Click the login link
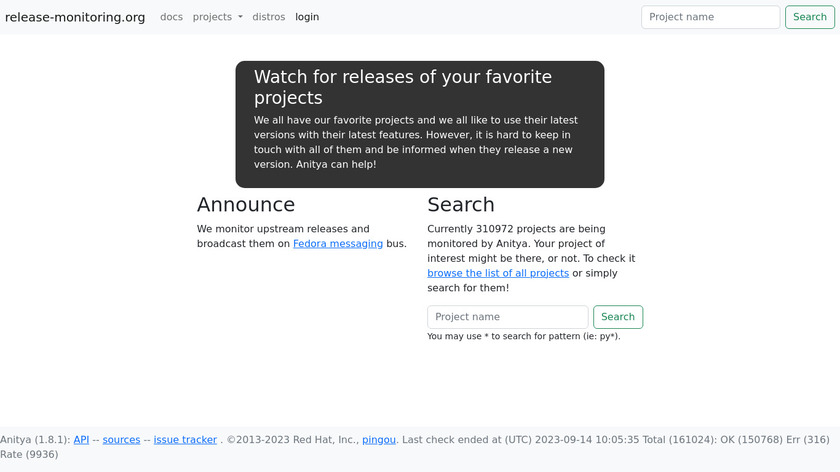This screenshot has width=840, height=472. [307, 17]
